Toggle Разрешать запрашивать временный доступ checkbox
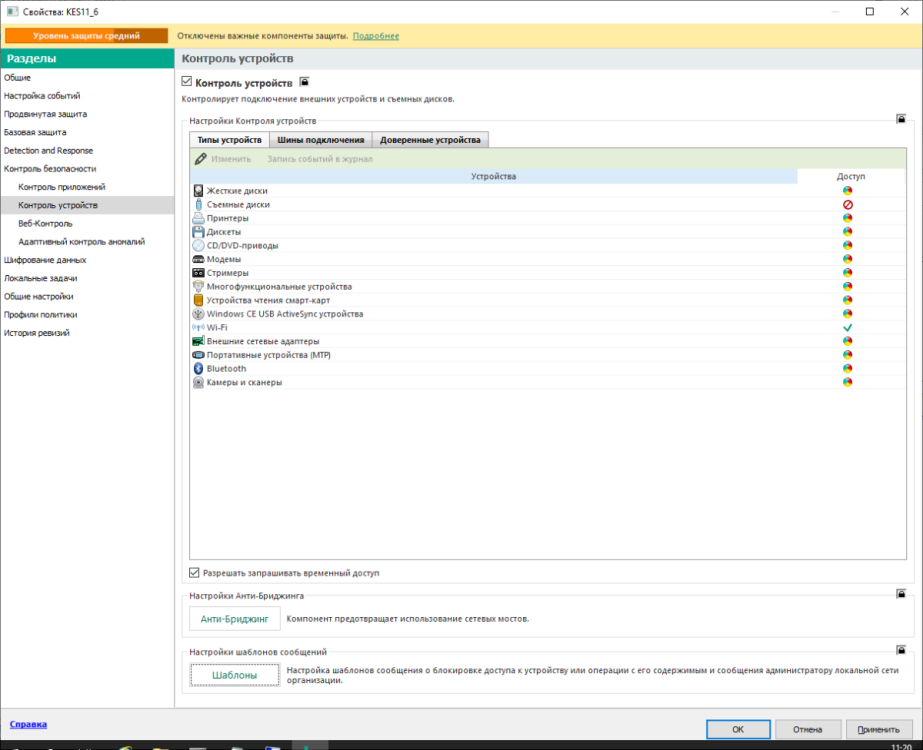Viewport: 923px width, 750px height. tap(194, 573)
